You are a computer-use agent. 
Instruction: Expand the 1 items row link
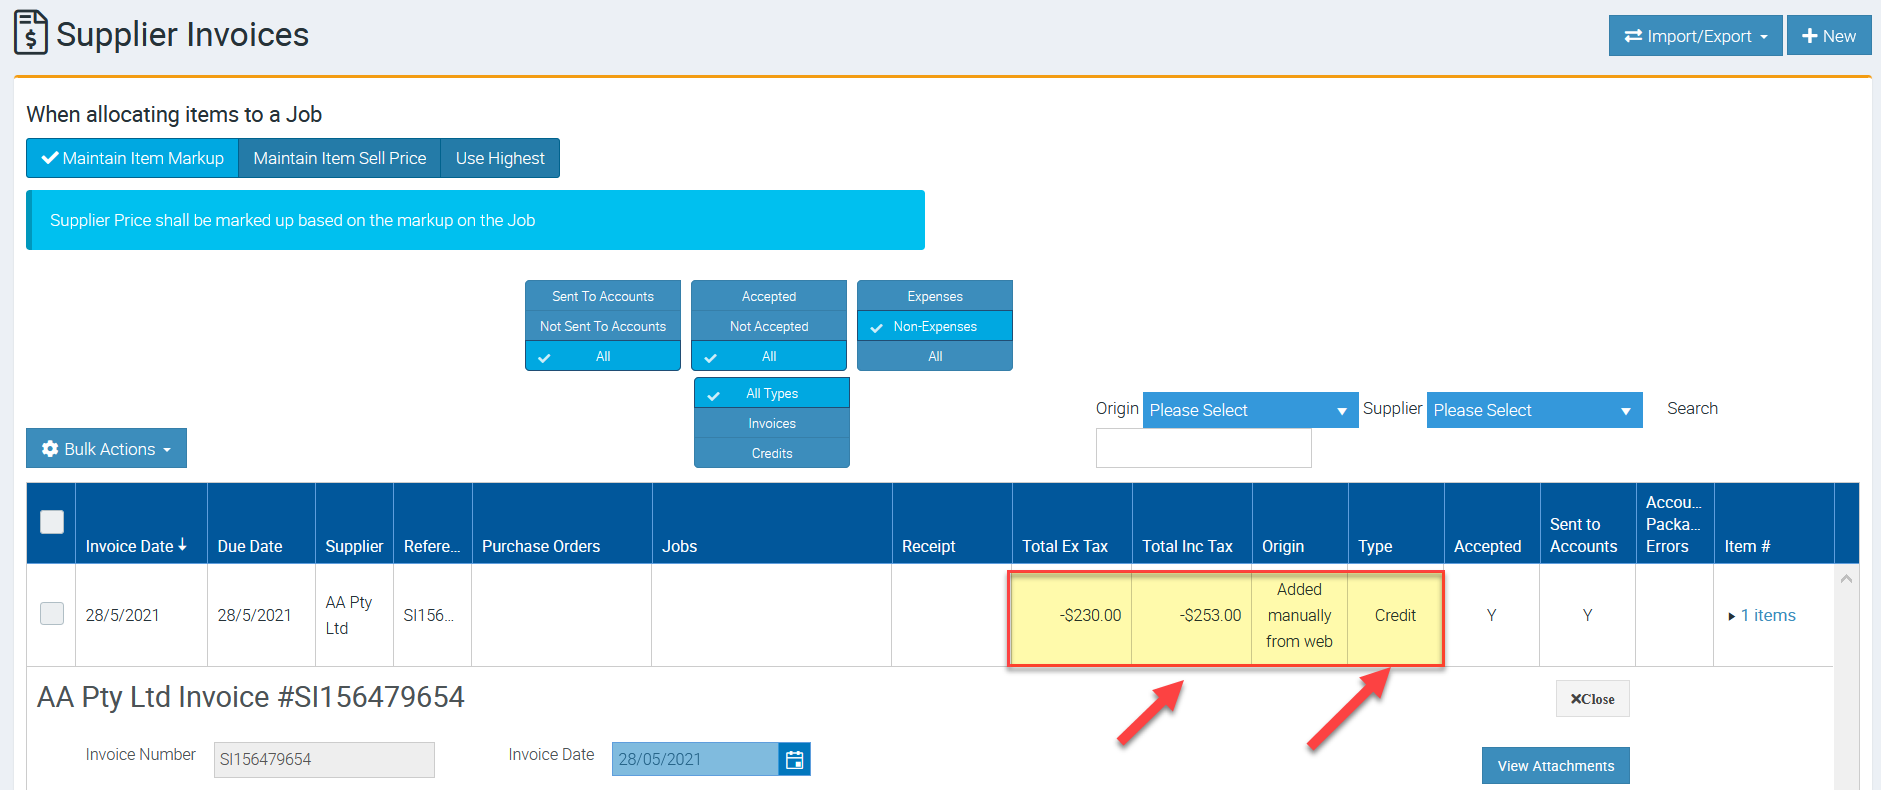(1766, 616)
